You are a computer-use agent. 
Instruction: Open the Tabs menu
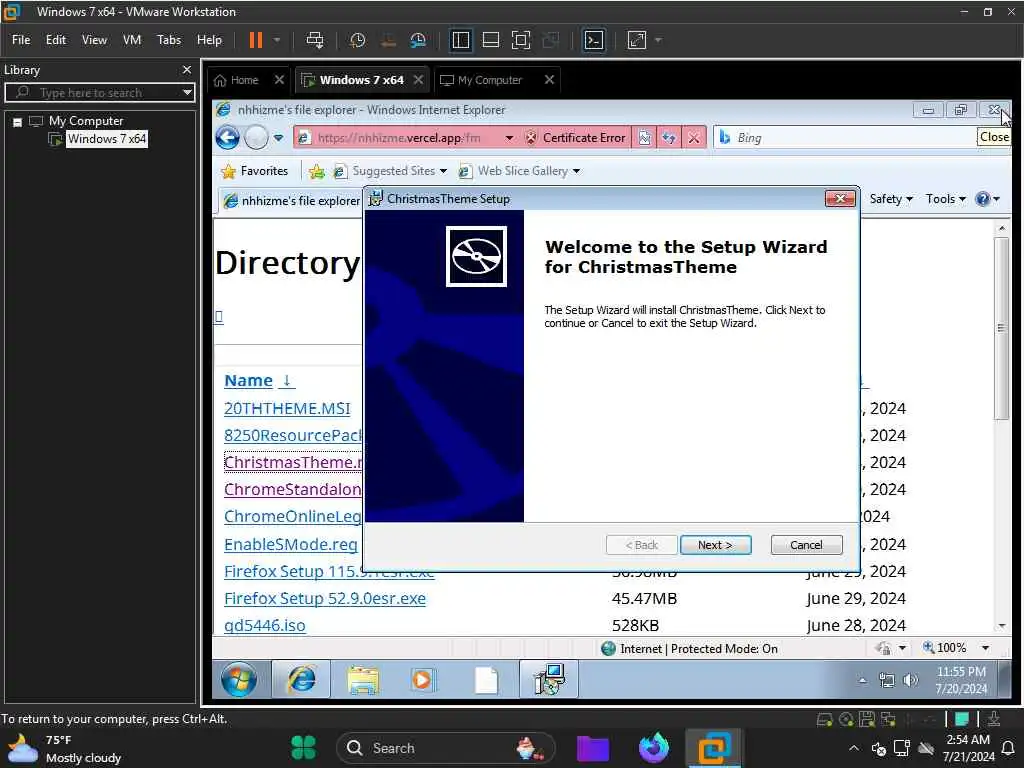(x=168, y=40)
